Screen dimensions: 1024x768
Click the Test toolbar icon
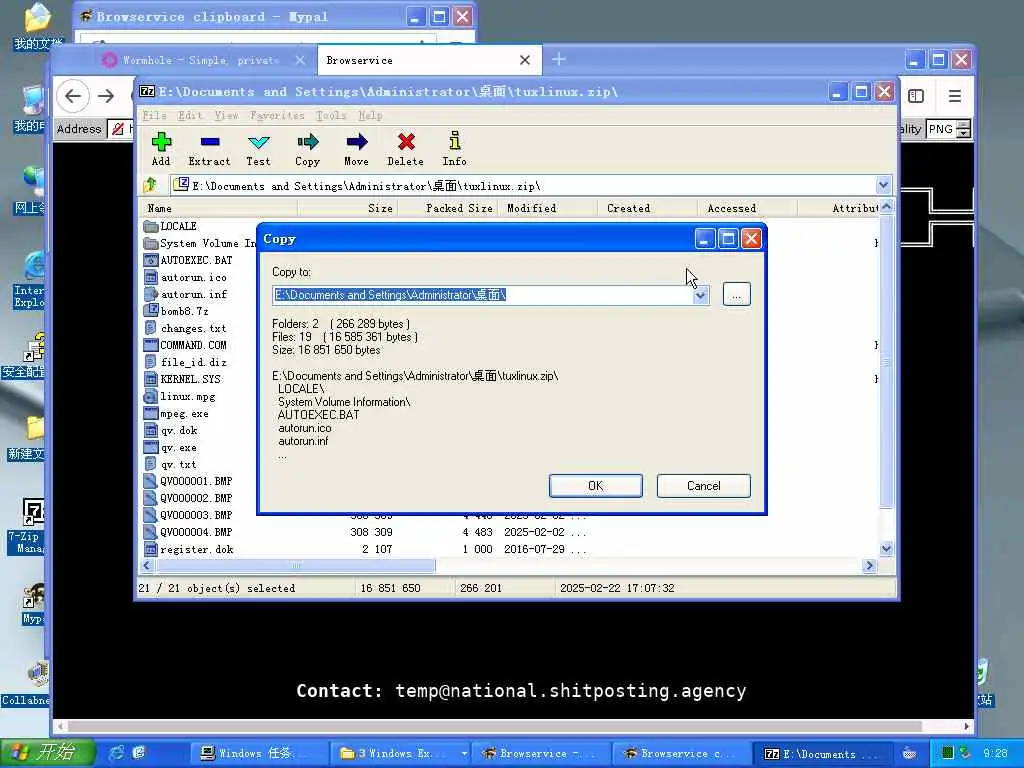[258, 150]
